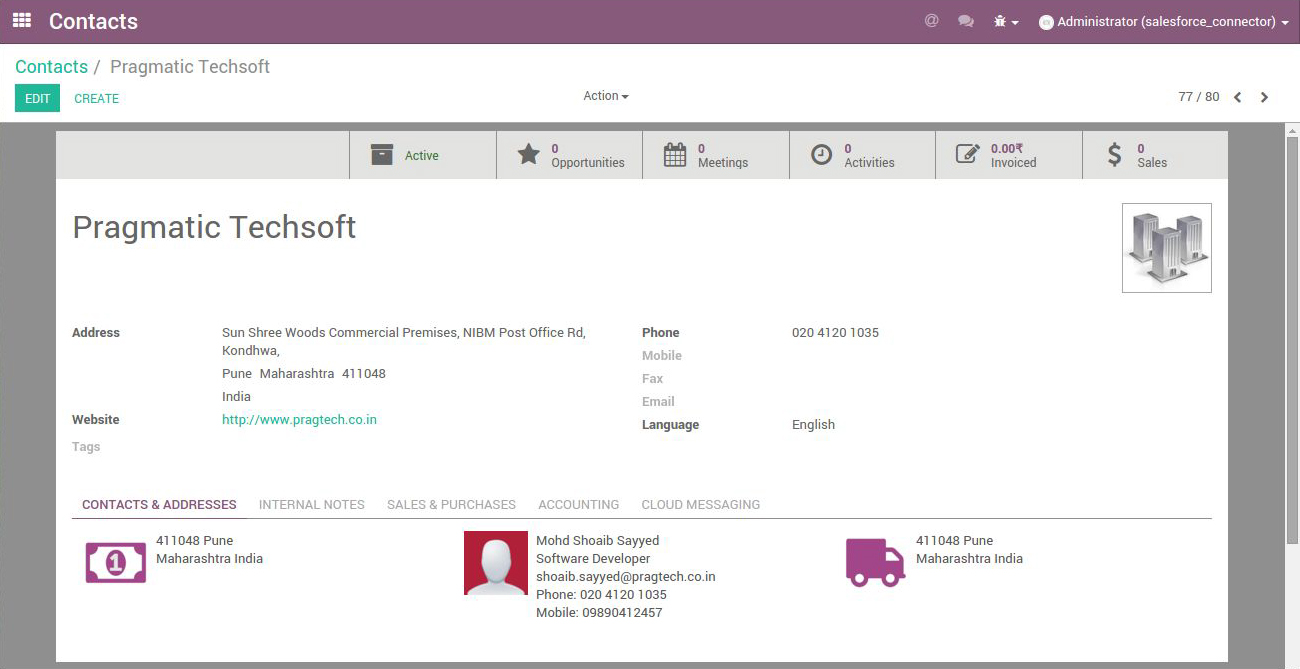Click the Software Developer job title
The height and width of the screenshot is (669, 1300).
coord(593,559)
